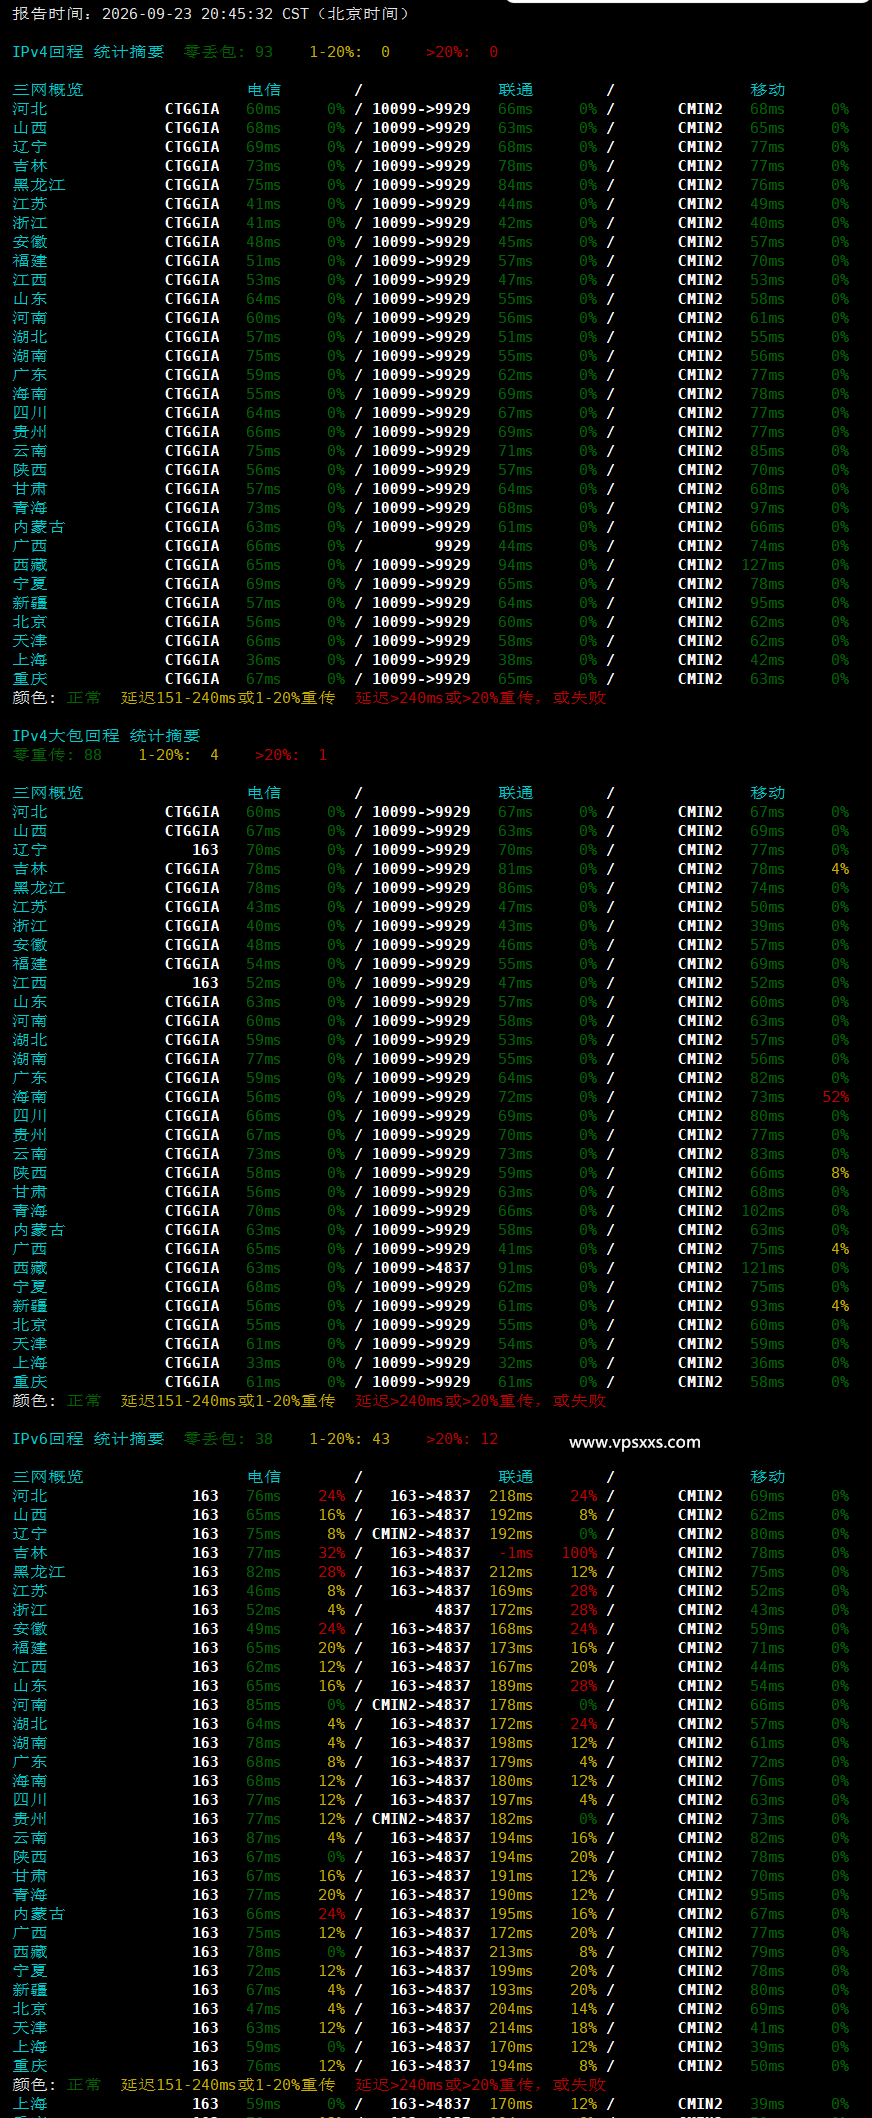Select the "218ms" Unicom latency for 河北
This screenshot has height=2118, width=872.
pyautogui.click(x=511, y=1496)
